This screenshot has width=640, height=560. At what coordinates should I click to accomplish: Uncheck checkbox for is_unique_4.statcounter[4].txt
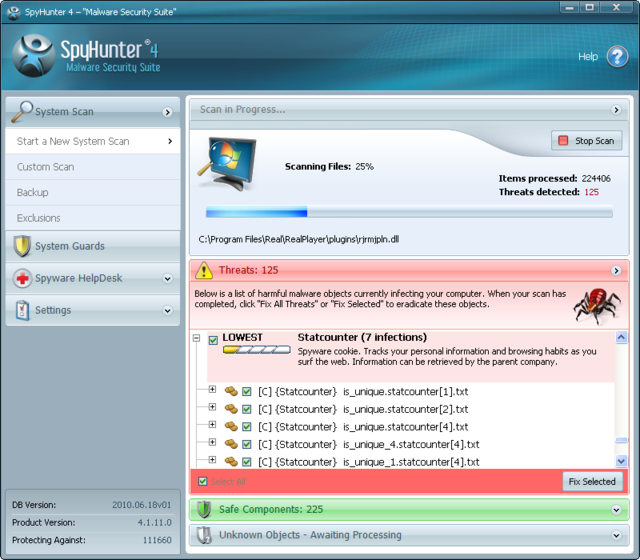coord(247,444)
